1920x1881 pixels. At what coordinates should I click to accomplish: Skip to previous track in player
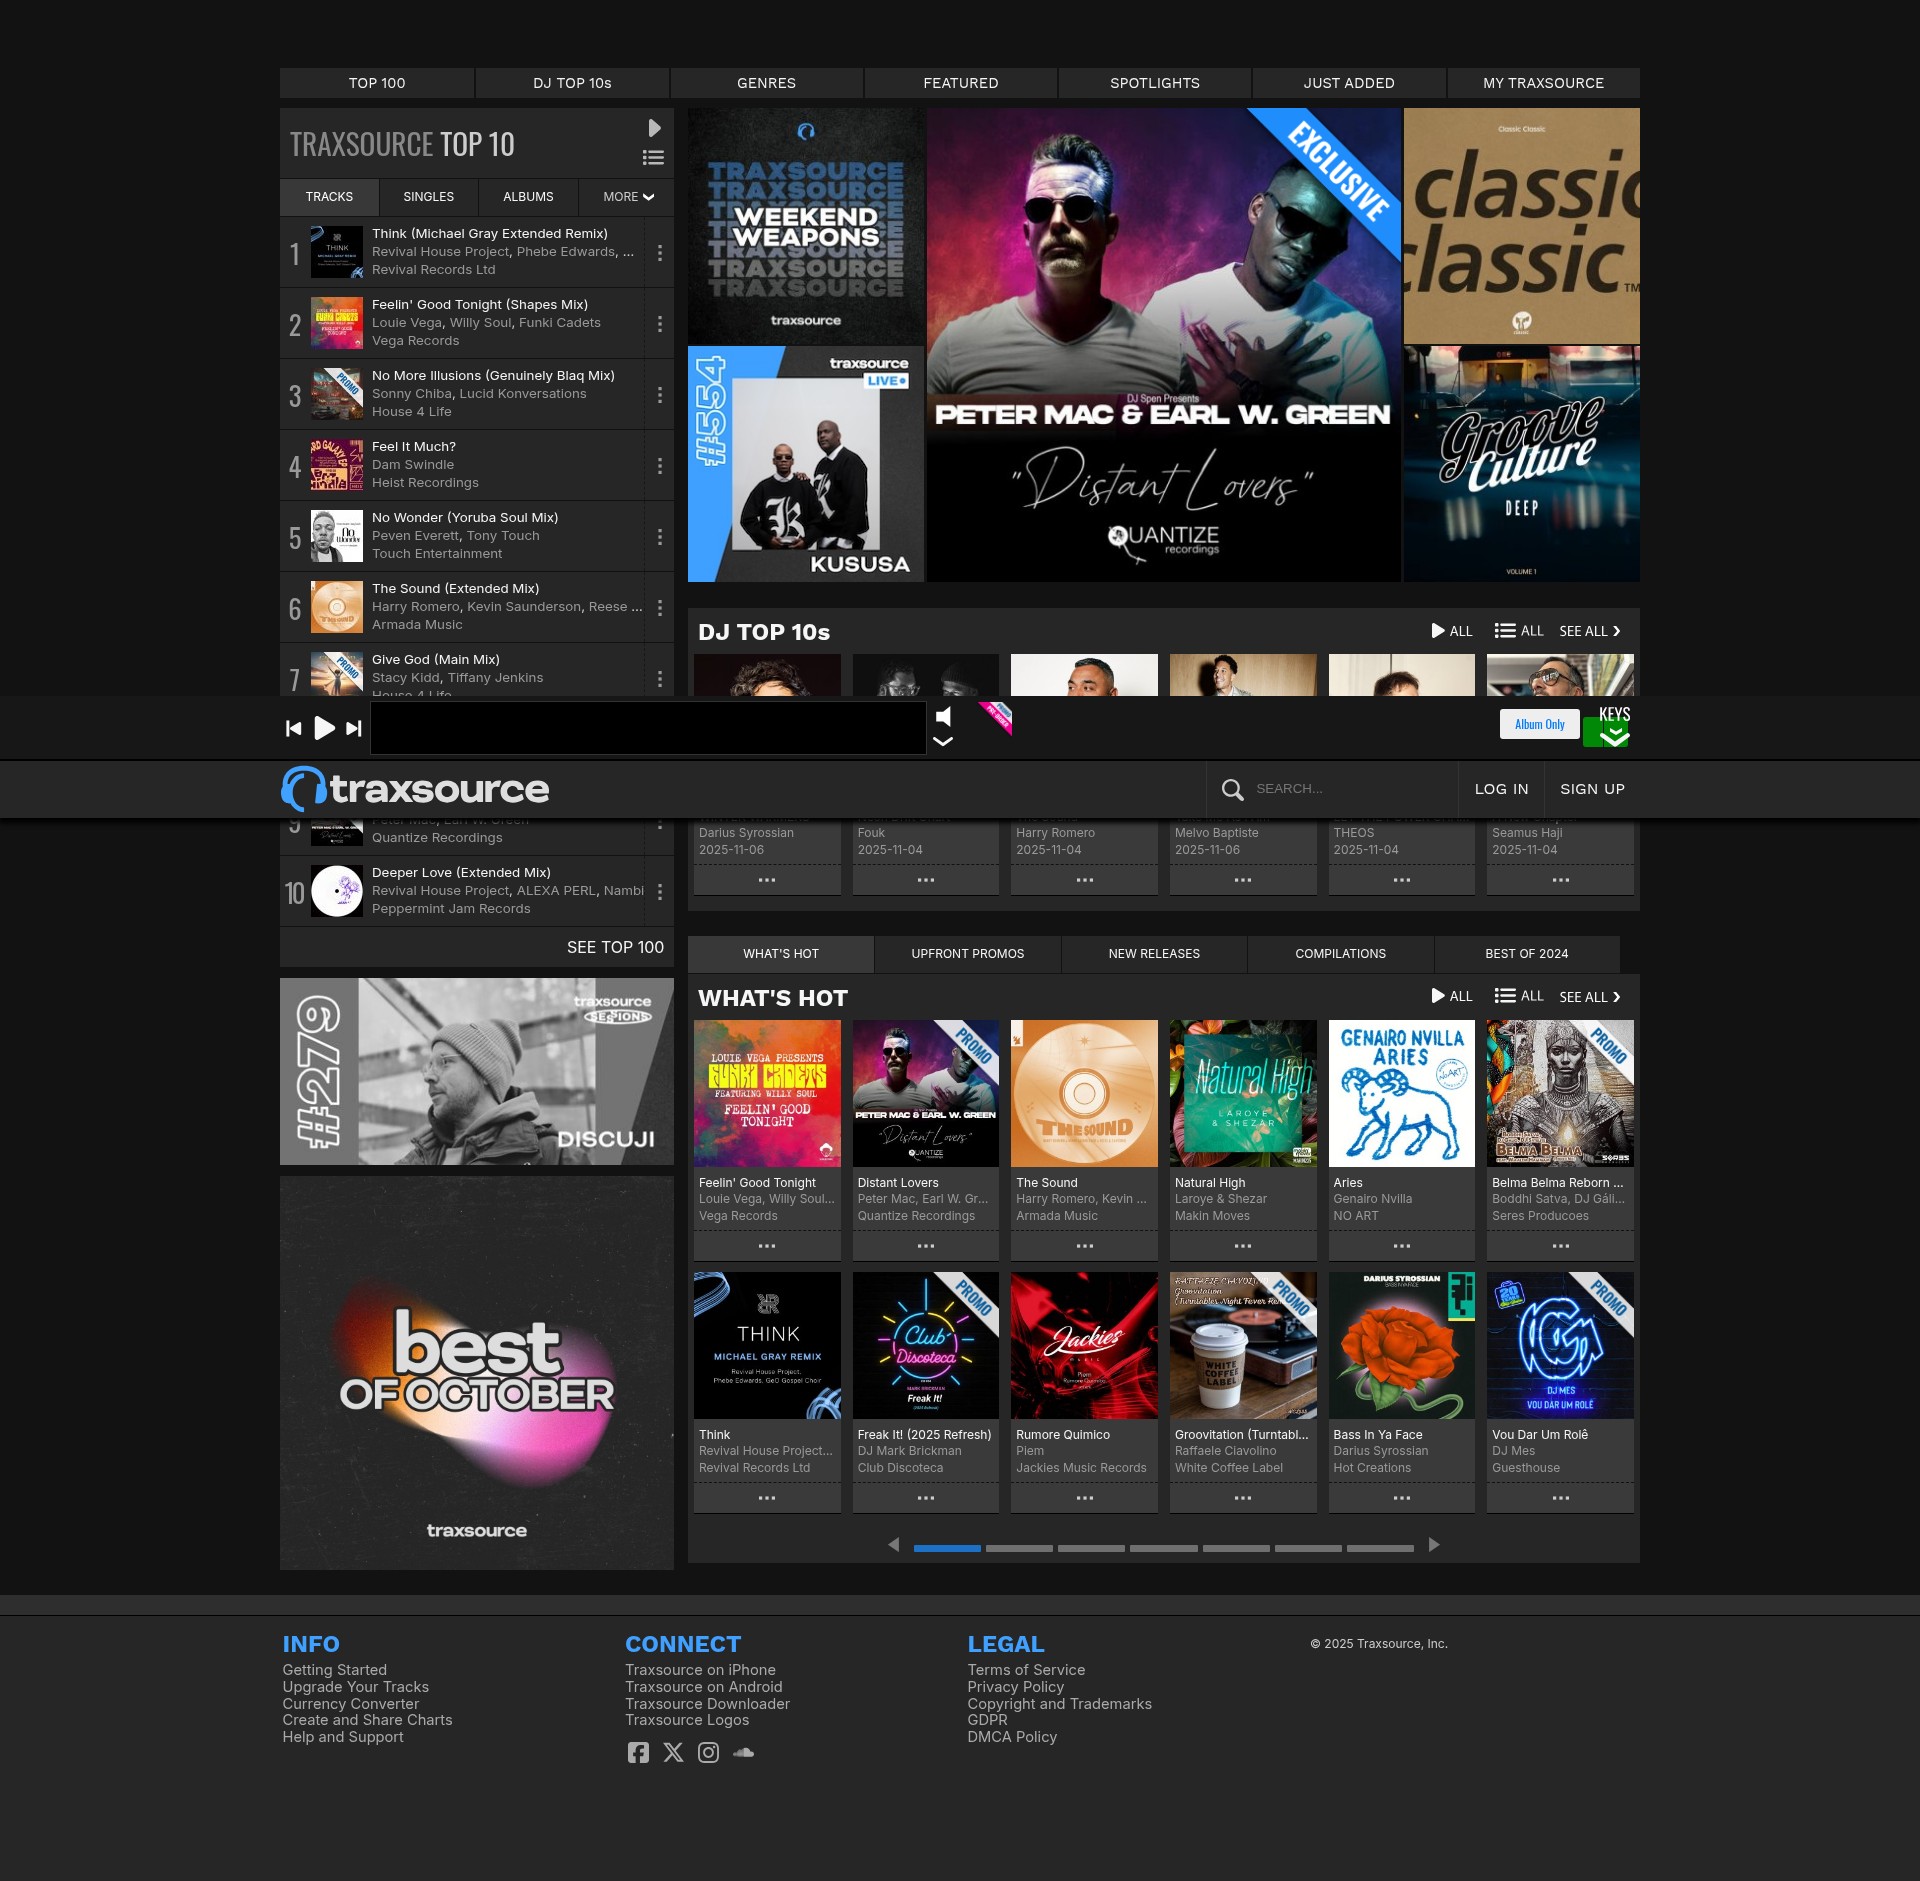(x=294, y=729)
